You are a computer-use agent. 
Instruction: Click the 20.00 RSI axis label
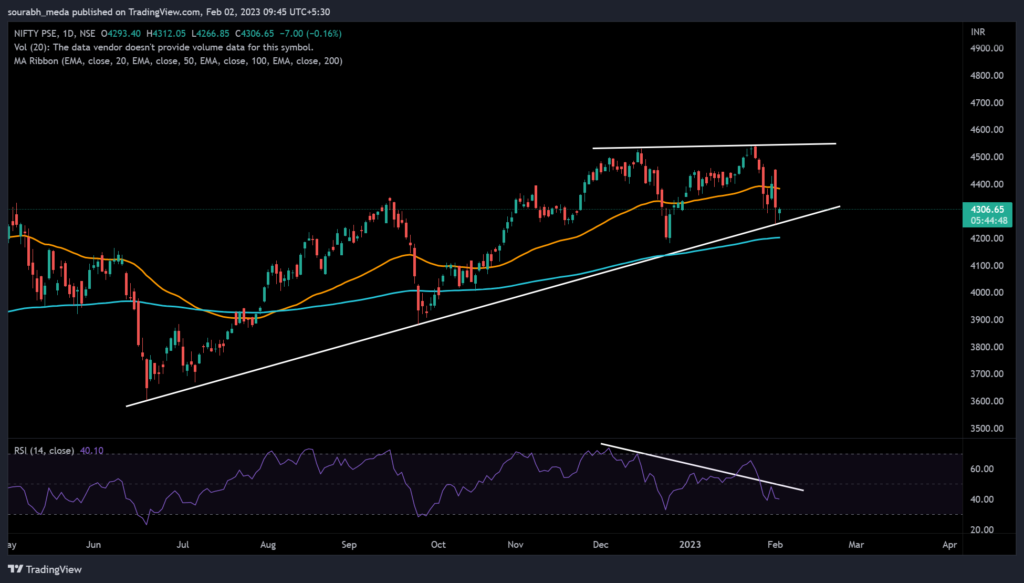pyautogui.click(x=982, y=529)
